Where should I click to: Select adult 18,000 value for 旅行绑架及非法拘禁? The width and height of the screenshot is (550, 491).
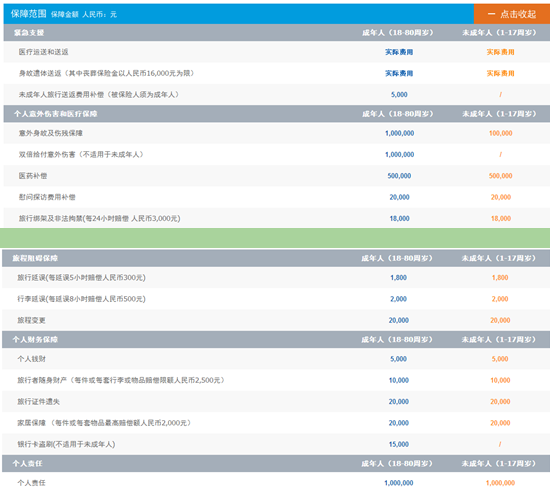click(x=399, y=218)
